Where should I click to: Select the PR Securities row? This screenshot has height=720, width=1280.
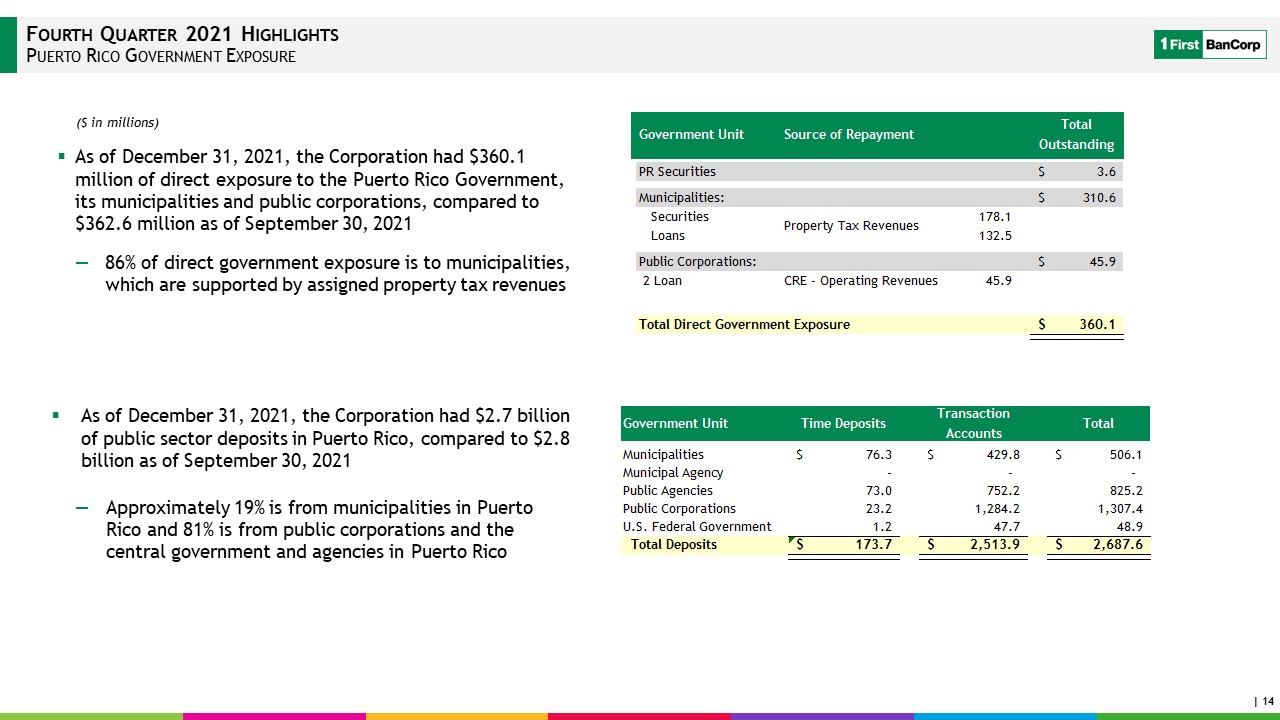[x=877, y=171]
